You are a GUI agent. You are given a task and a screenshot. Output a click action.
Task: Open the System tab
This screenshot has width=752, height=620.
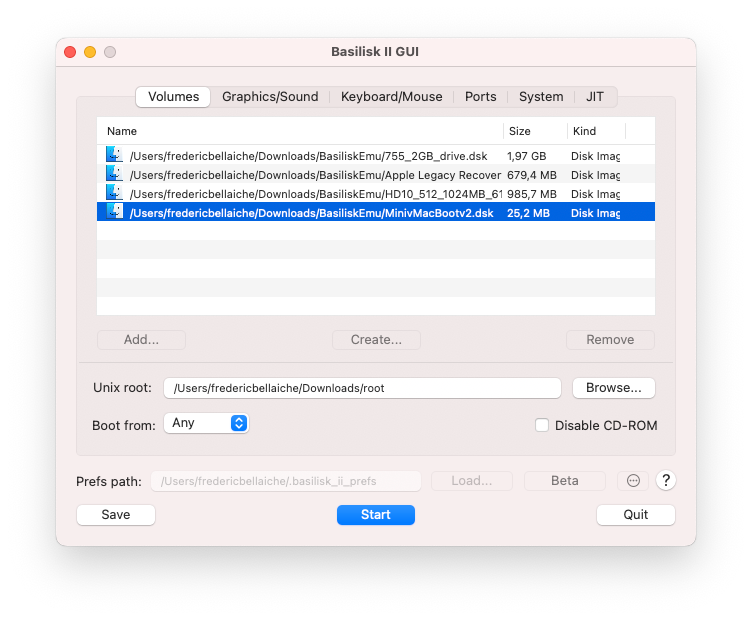pyautogui.click(x=541, y=97)
